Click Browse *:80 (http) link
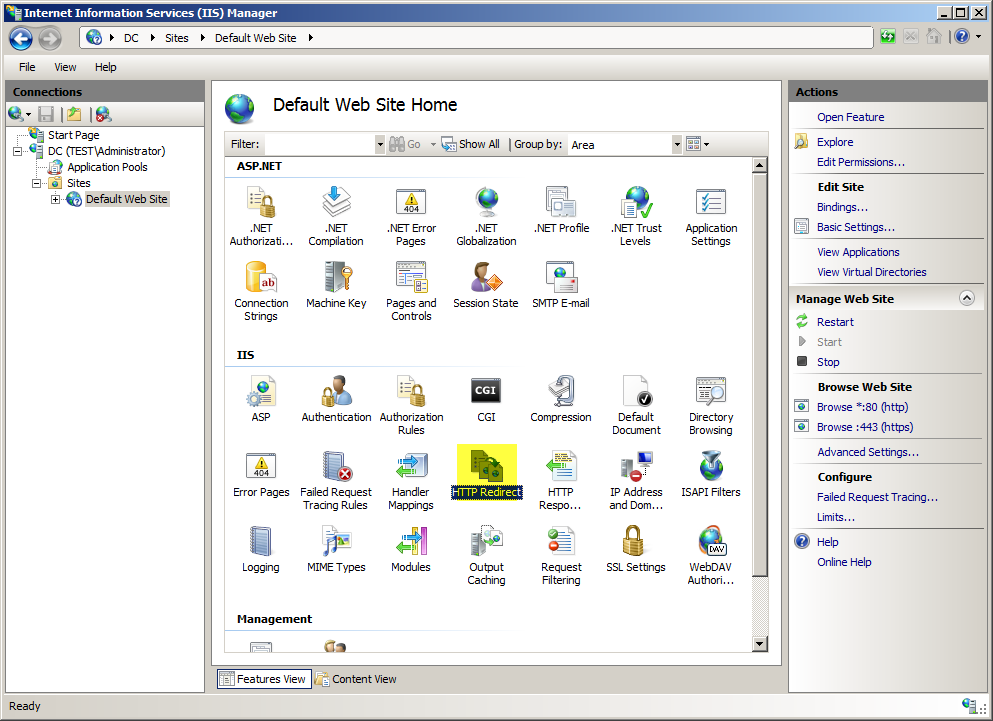The image size is (993, 721). coord(862,407)
